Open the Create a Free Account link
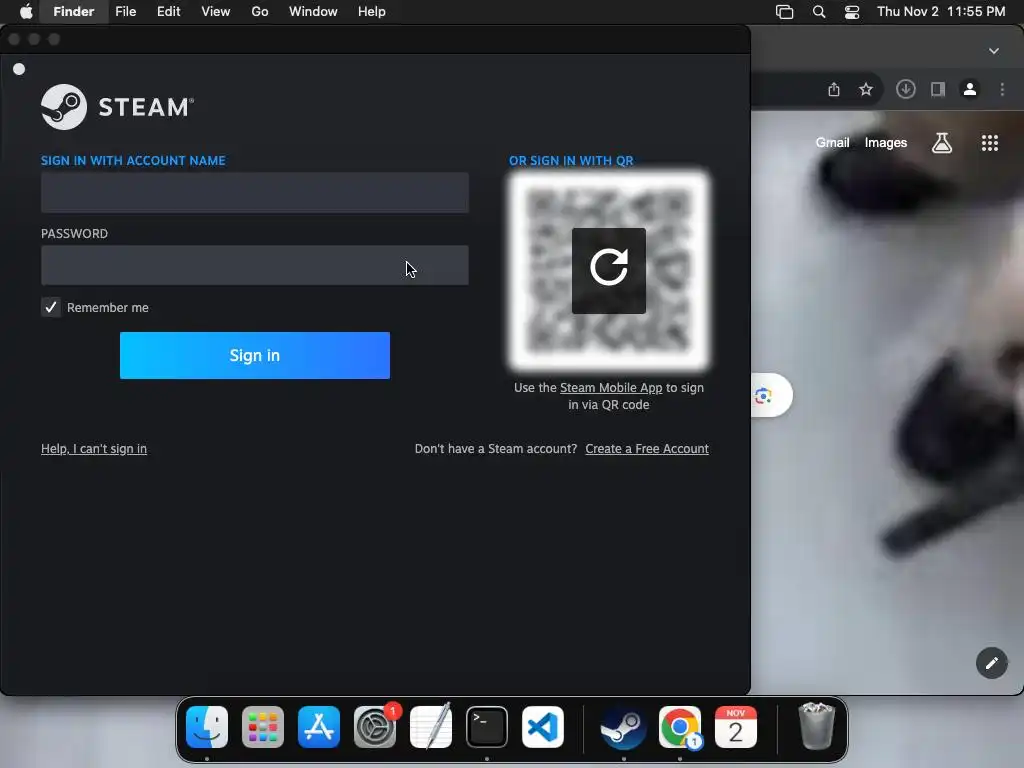Screen dimensions: 1024x768 647,449
